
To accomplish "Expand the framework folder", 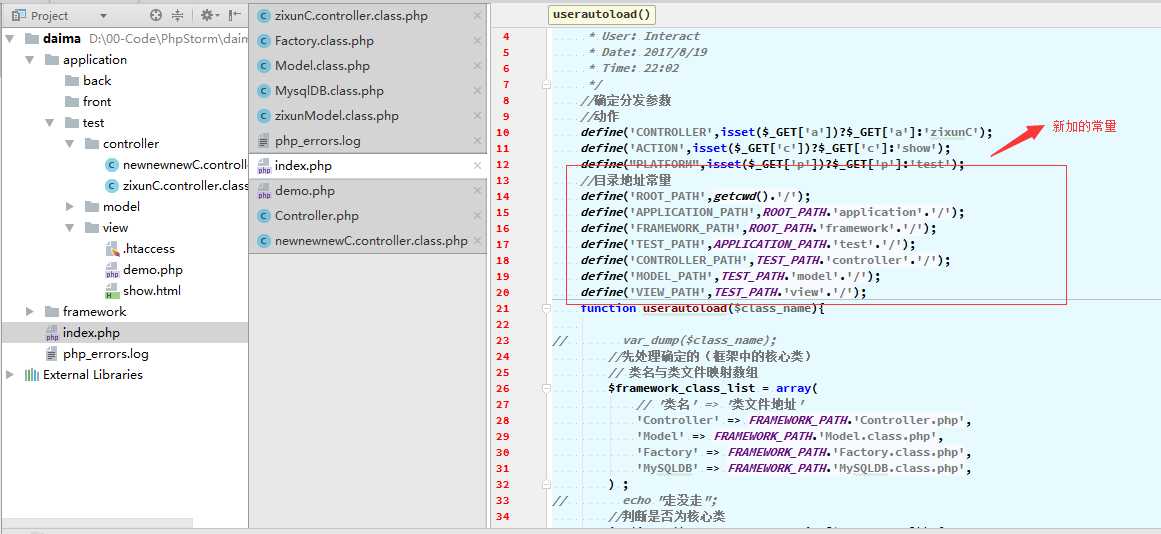I will (x=30, y=312).
